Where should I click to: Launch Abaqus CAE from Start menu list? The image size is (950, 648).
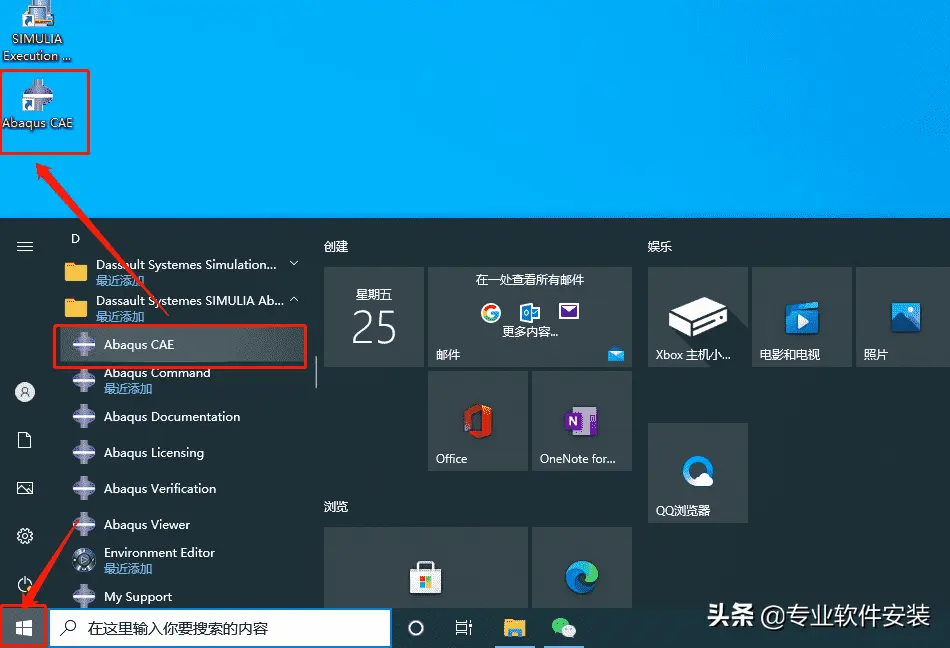180,345
